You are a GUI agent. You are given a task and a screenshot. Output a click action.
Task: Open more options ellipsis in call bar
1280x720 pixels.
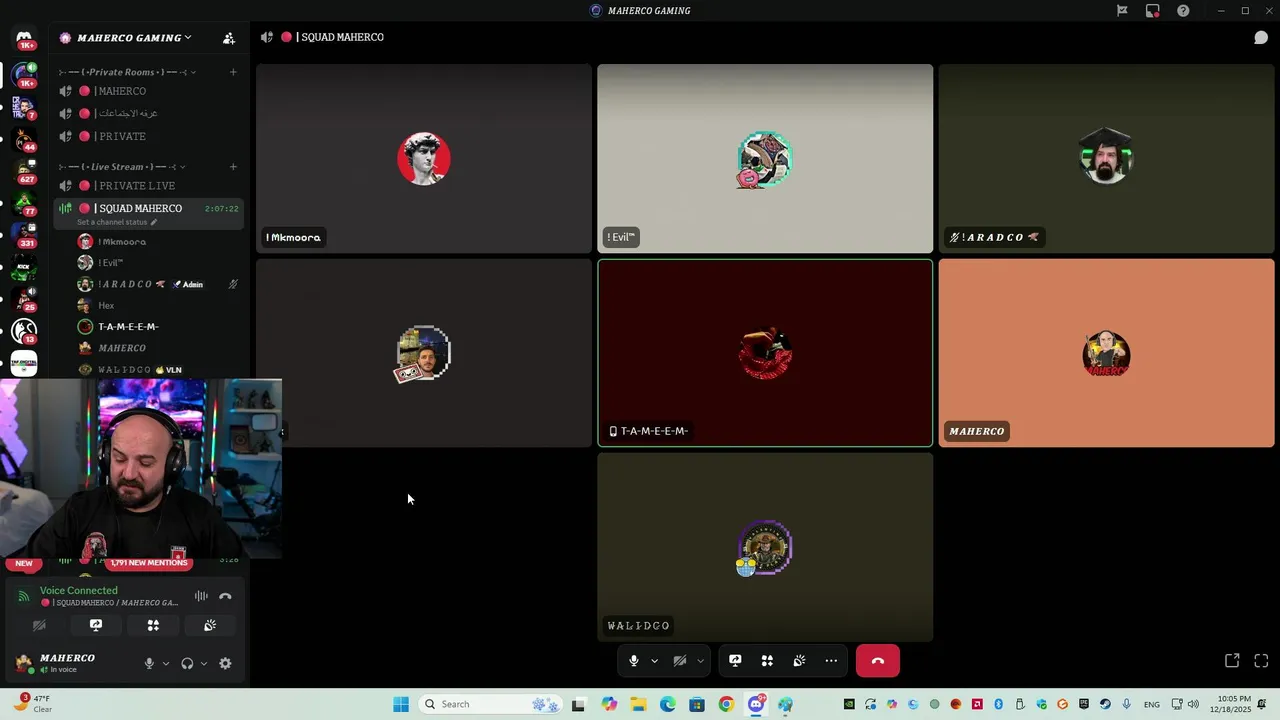coord(831,661)
